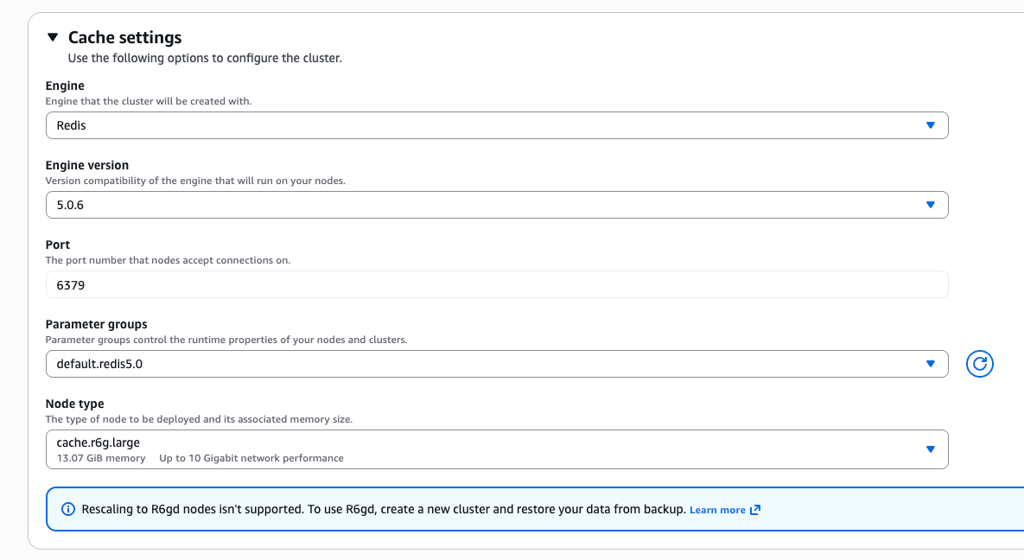Viewport: 1024px width, 560px height.
Task: Click the info icon in the rescaling notice
Action: (x=68, y=509)
